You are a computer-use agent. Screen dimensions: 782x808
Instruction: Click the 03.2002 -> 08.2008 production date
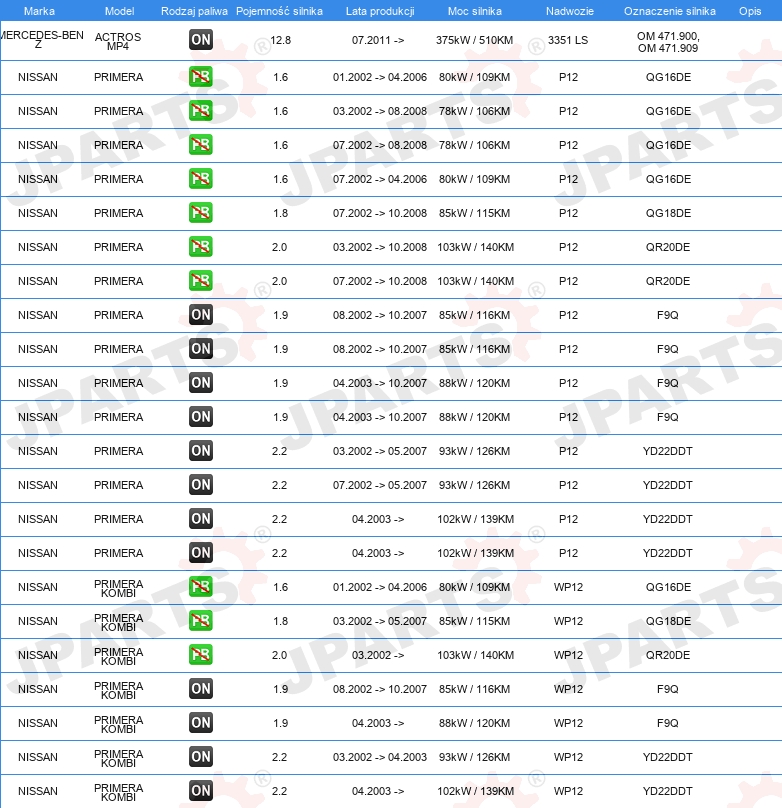point(380,111)
